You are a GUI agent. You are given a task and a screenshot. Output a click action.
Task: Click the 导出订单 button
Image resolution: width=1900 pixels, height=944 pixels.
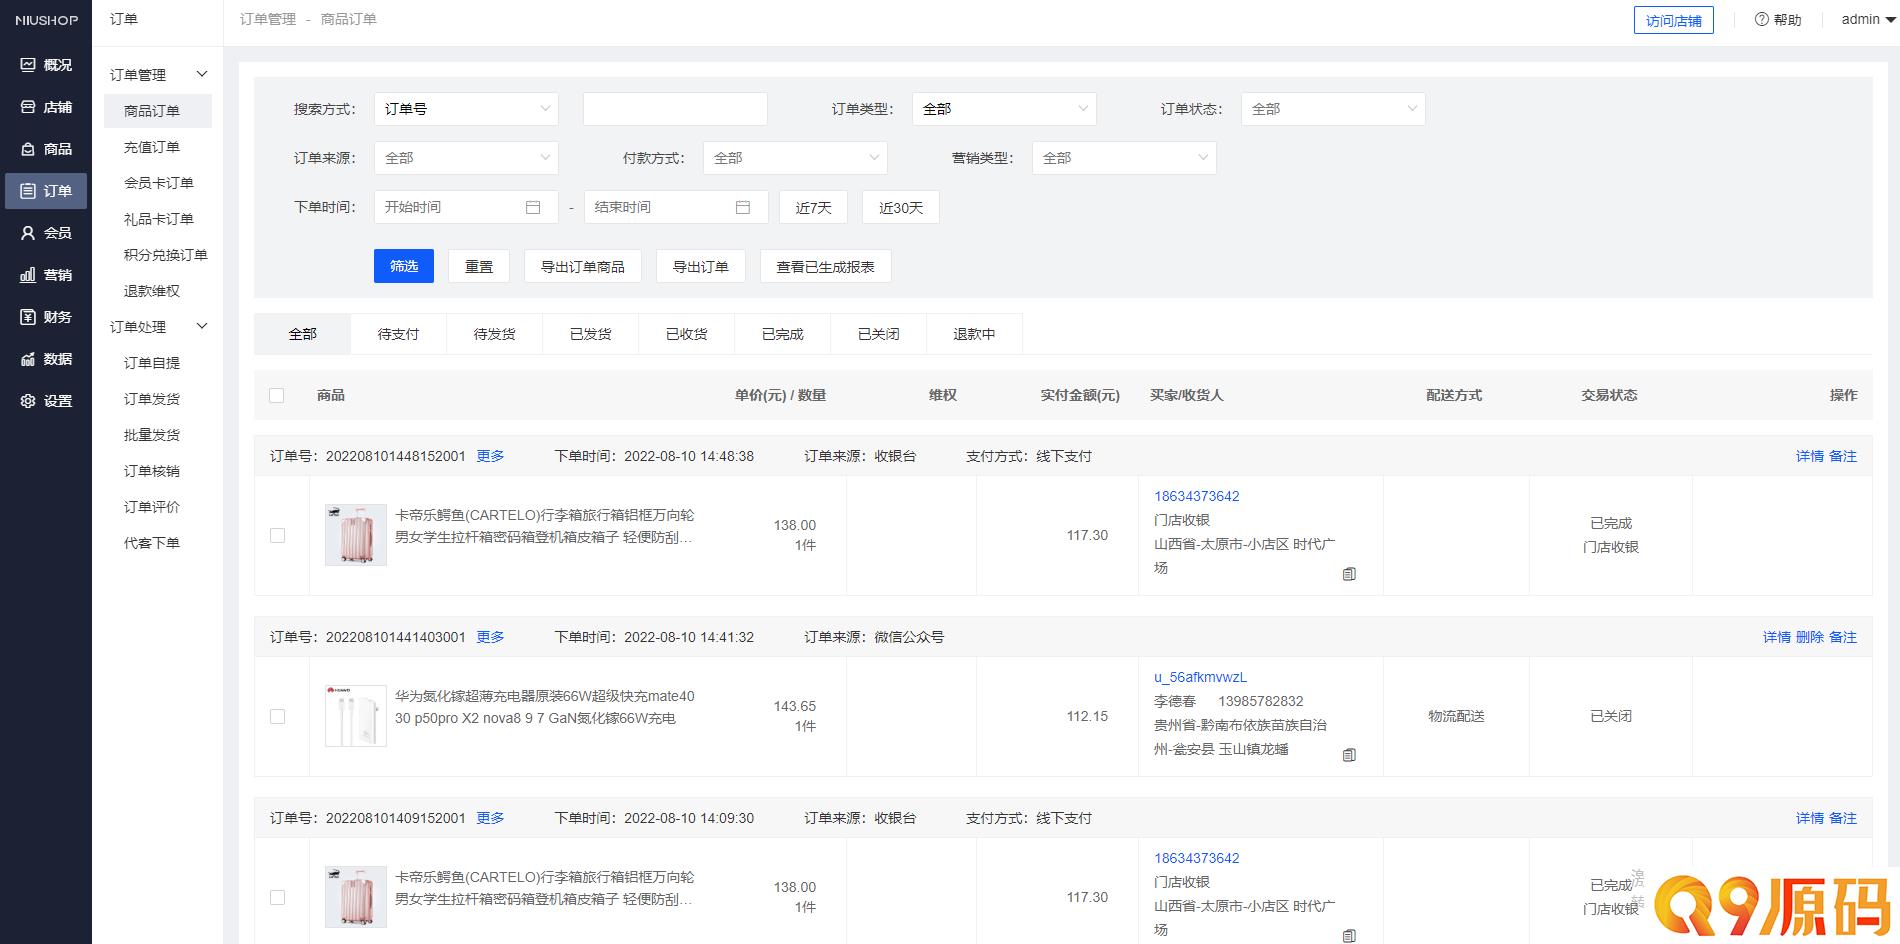point(701,266)
